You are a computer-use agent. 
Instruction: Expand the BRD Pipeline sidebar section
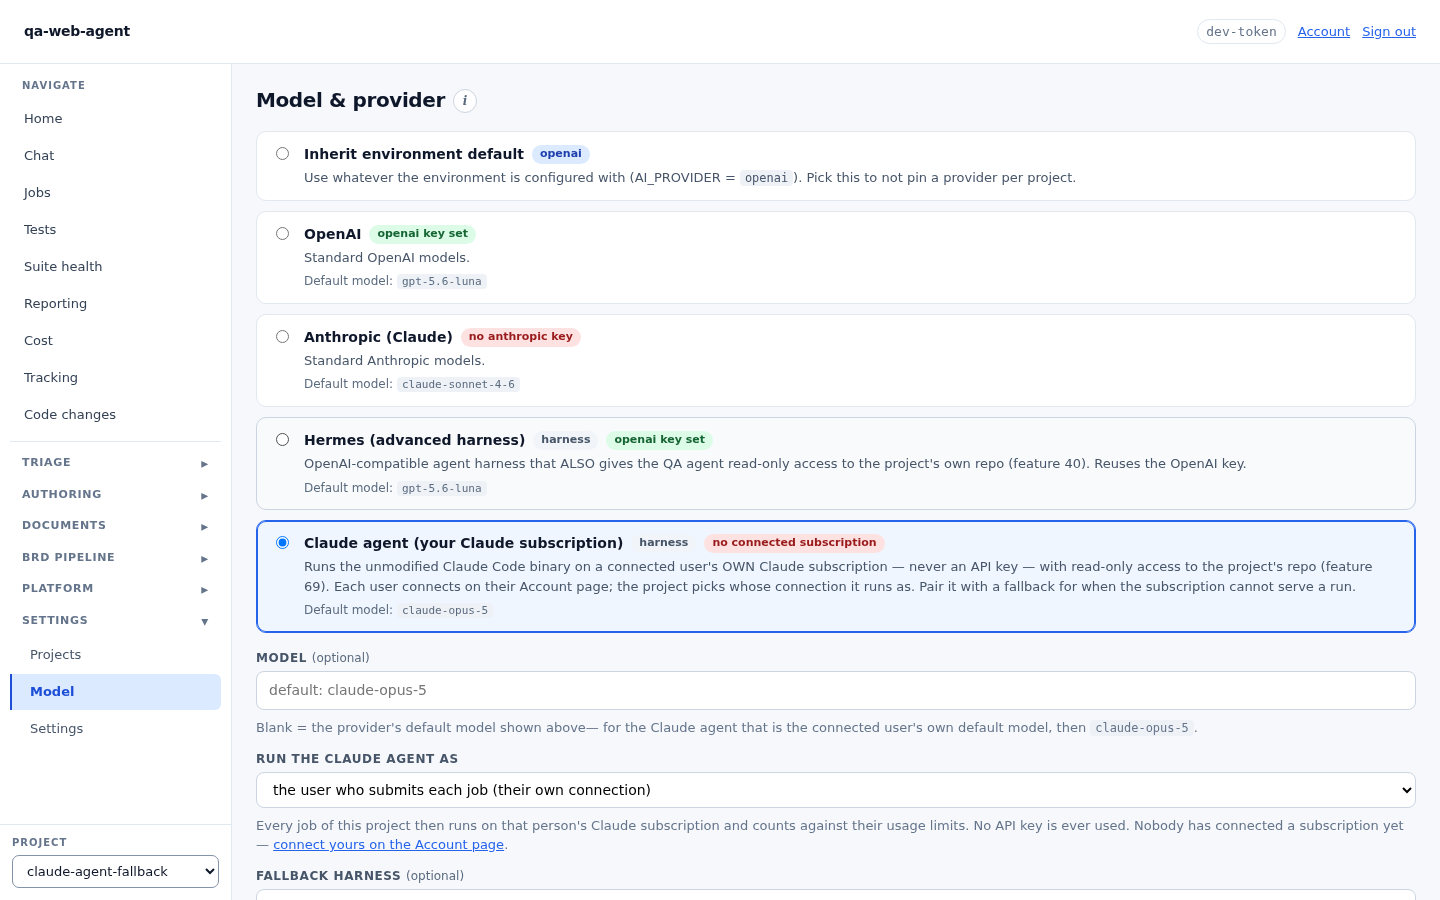click(x=115, y=558)
